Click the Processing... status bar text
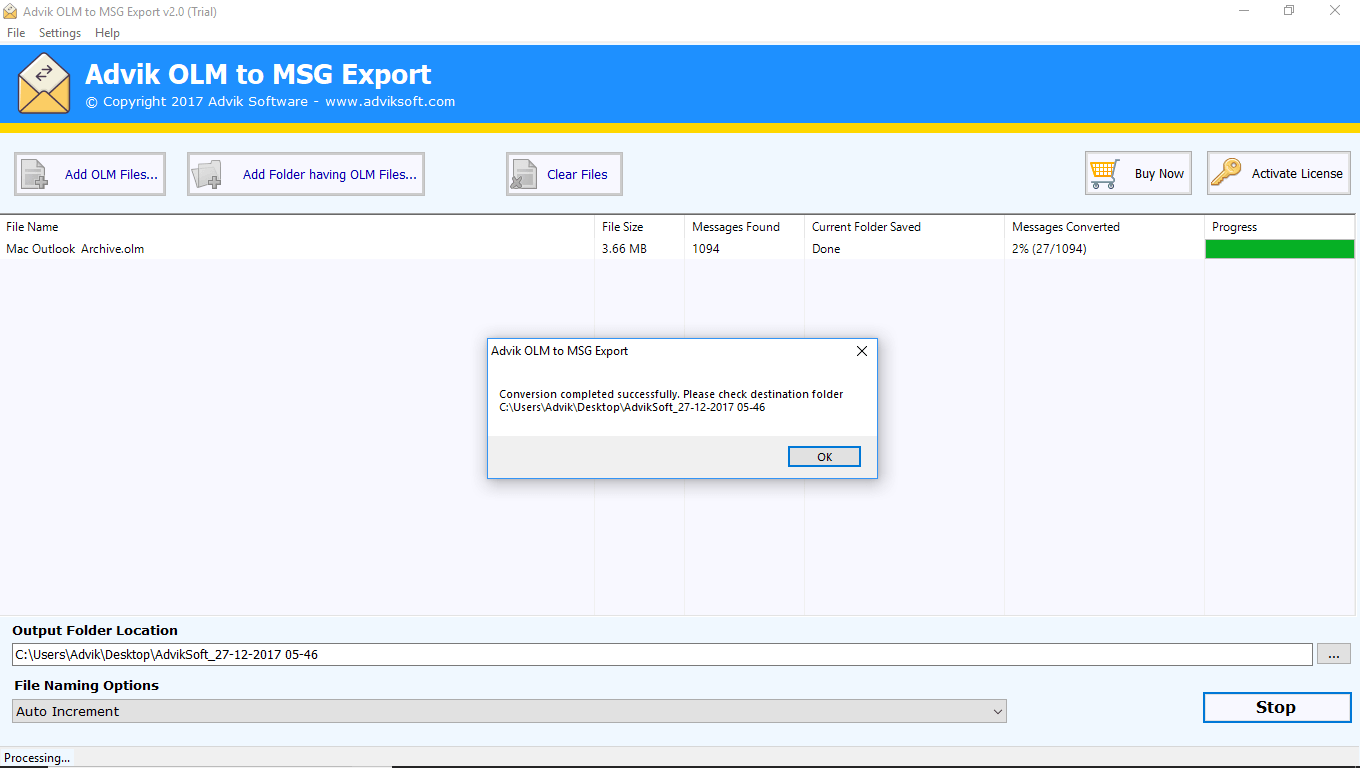The image size is (1360, 768). [37, 758]
